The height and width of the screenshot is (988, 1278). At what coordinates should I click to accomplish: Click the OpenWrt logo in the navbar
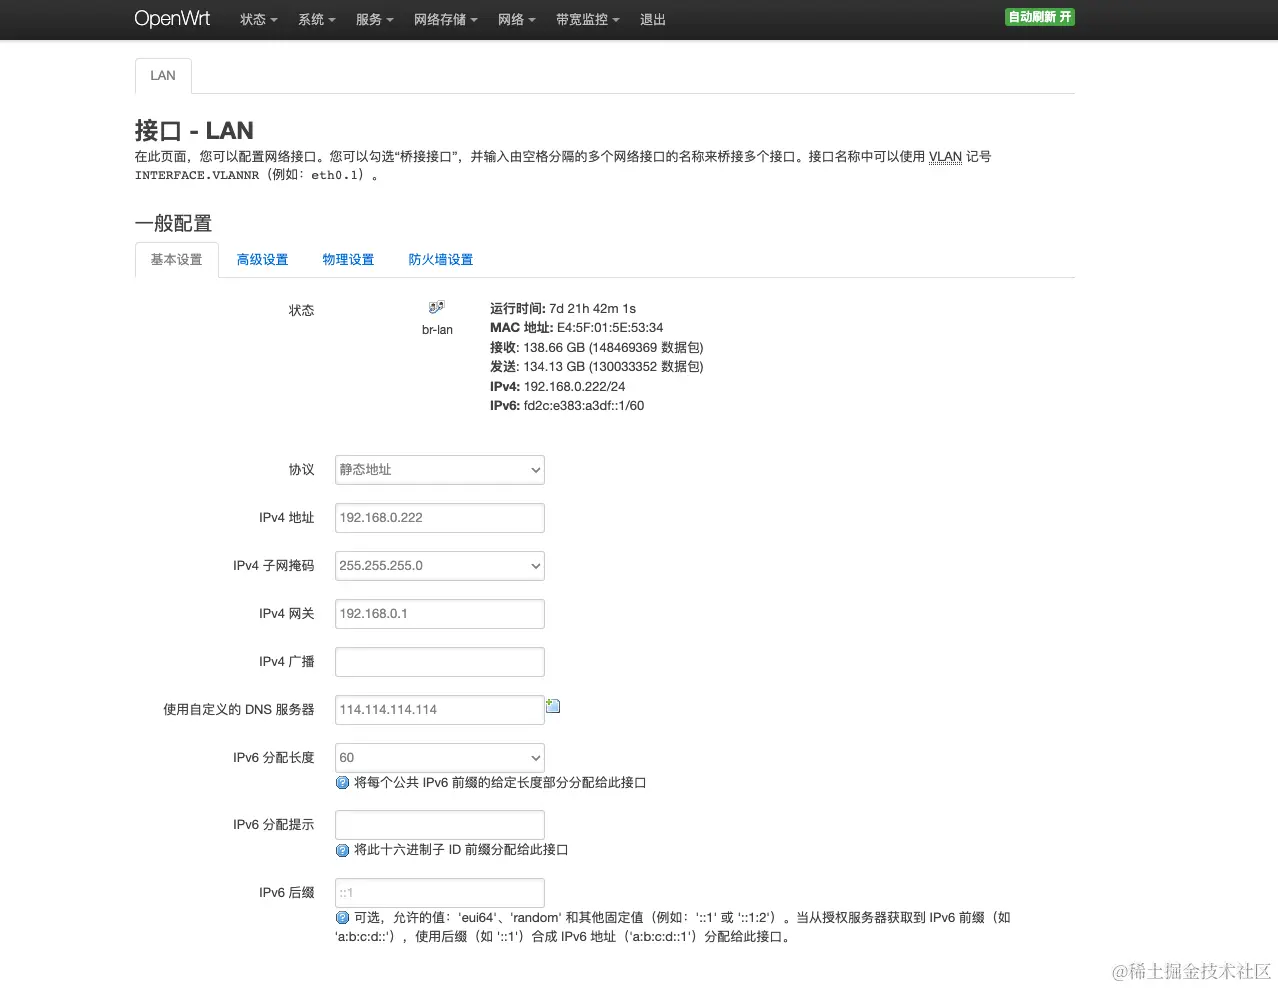(172, 18)
